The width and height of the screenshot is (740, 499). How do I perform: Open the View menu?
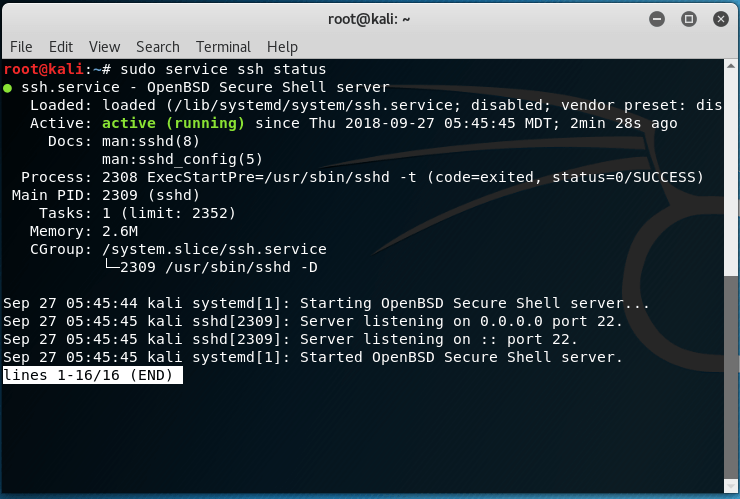click(104, 47)
